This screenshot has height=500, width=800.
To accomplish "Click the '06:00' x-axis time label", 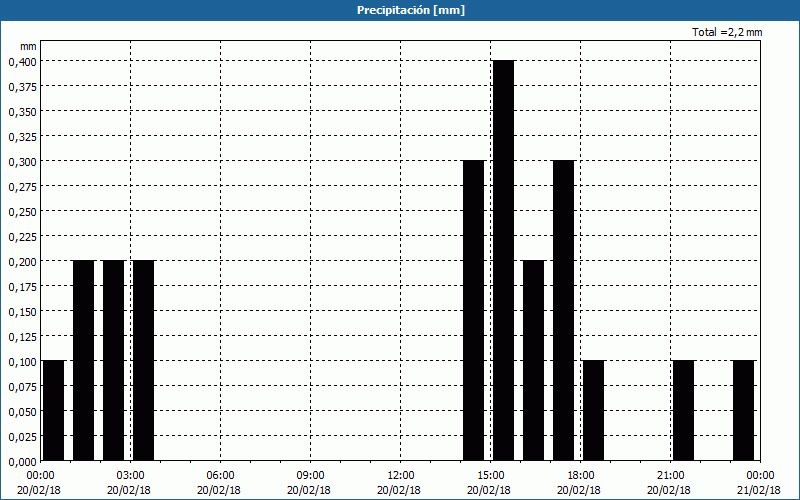I will pyautogui.click(x=220, y=476).
